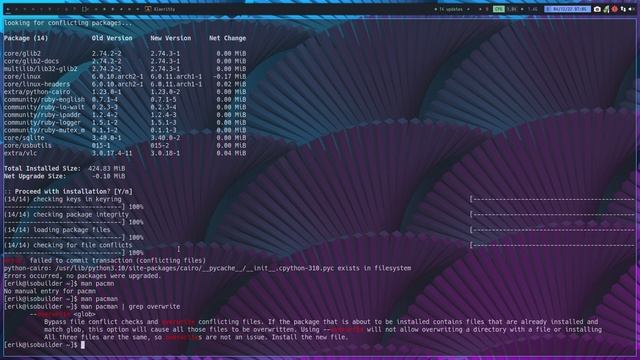Click the '<glob>' option text

[84, 314]
